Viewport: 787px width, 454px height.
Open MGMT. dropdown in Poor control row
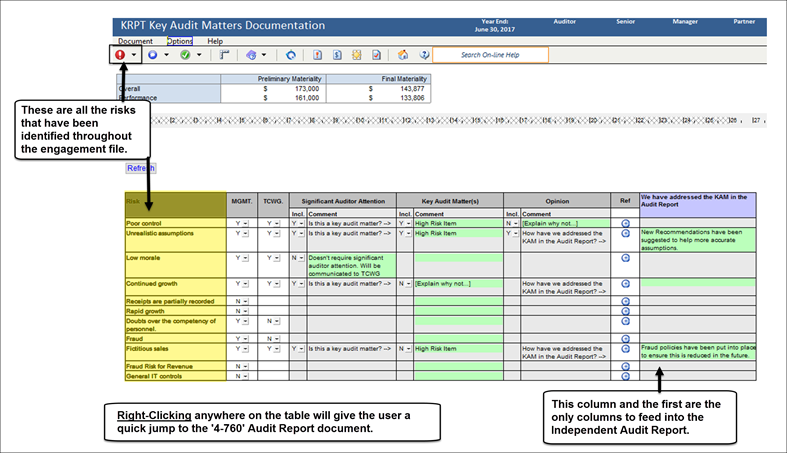tap(245, 223)
